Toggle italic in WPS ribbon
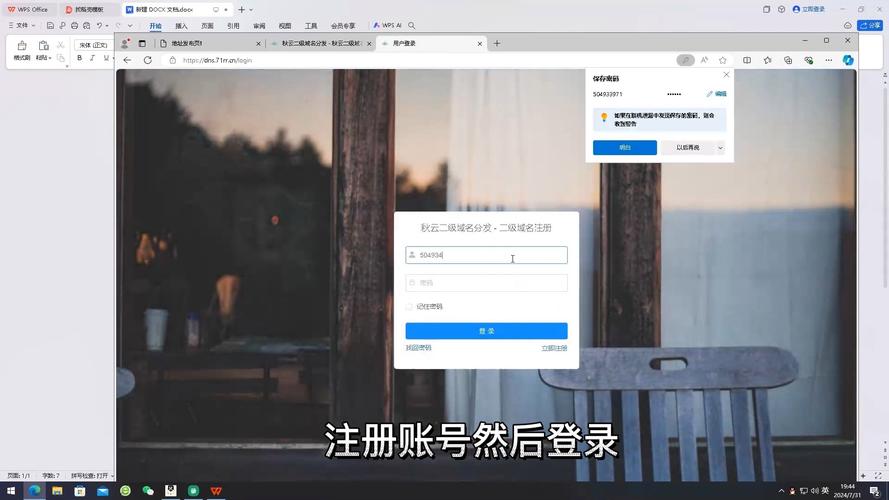889x500 pixels. point(92,58)
